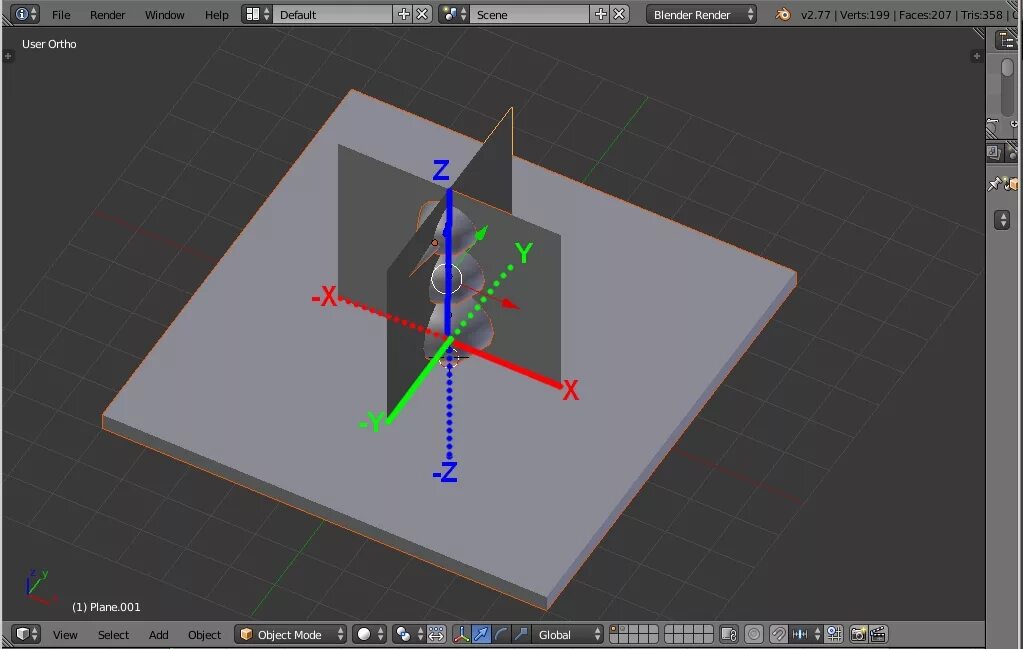Toggle proportional editing circle icon
This screenshot has height=649, width=1023.
754,635
